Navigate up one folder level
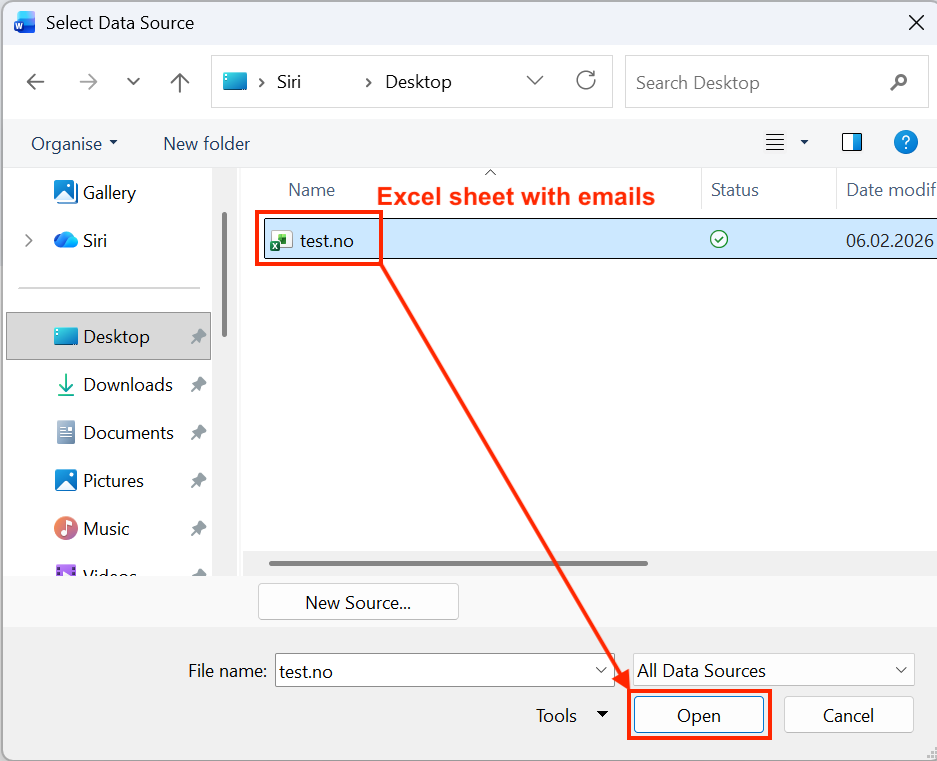This screenshot has width=937, height=761. point(179,82)
